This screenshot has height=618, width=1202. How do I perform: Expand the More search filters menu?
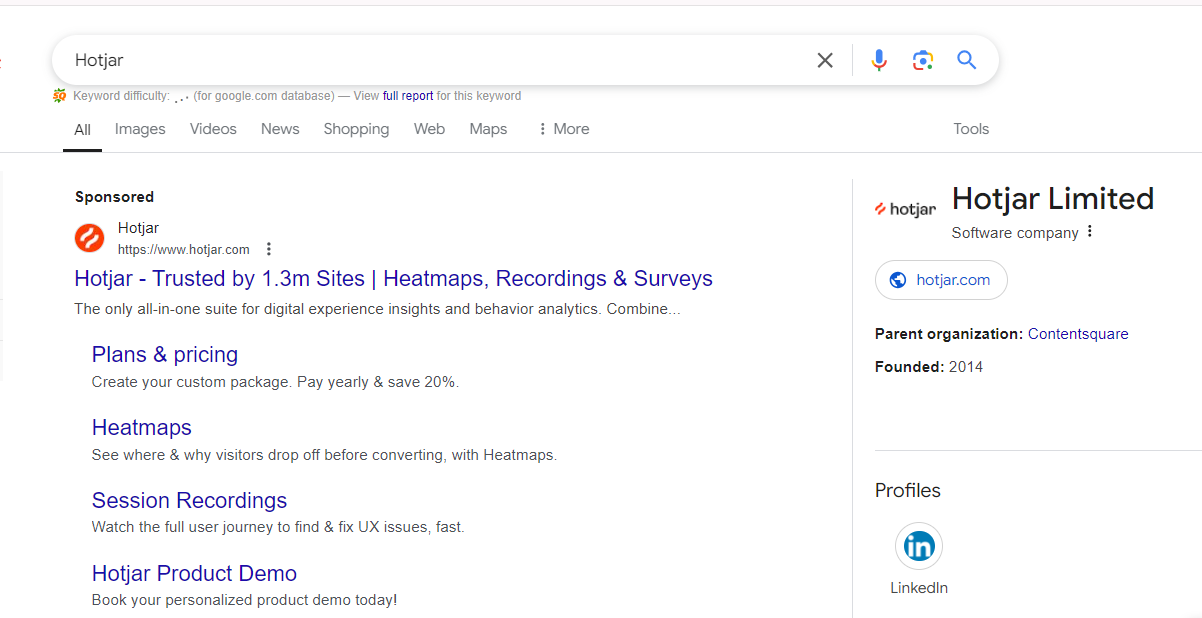tap(563, 129)
